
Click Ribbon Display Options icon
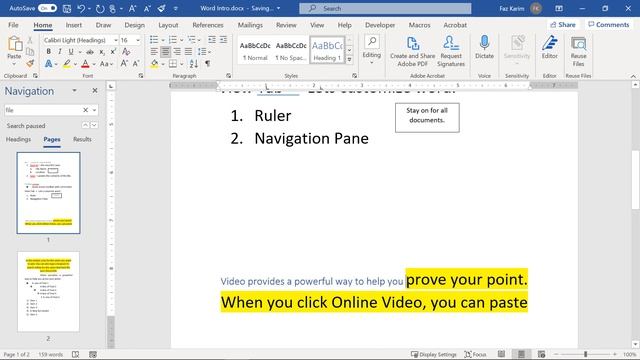tap(559, 8)
